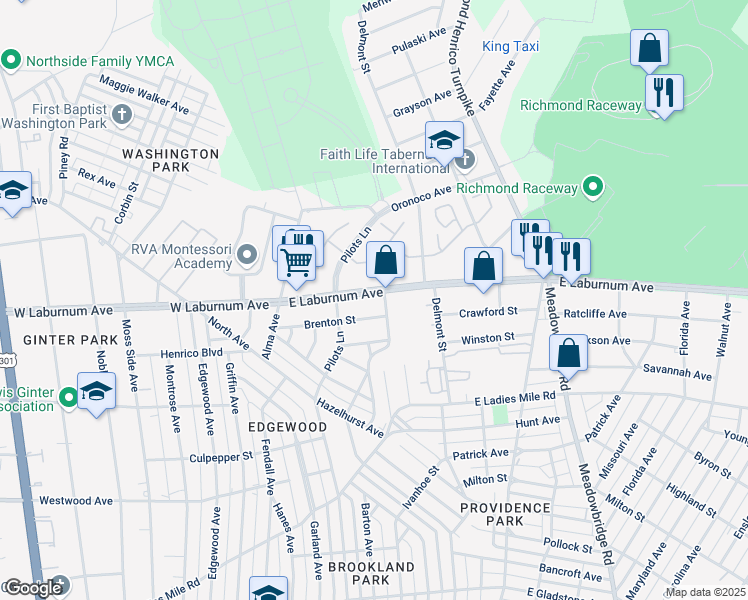Viewport: 748px width, 600px height.
Task: Open the RVA Montessori Academy label
Action: [182, 256]
